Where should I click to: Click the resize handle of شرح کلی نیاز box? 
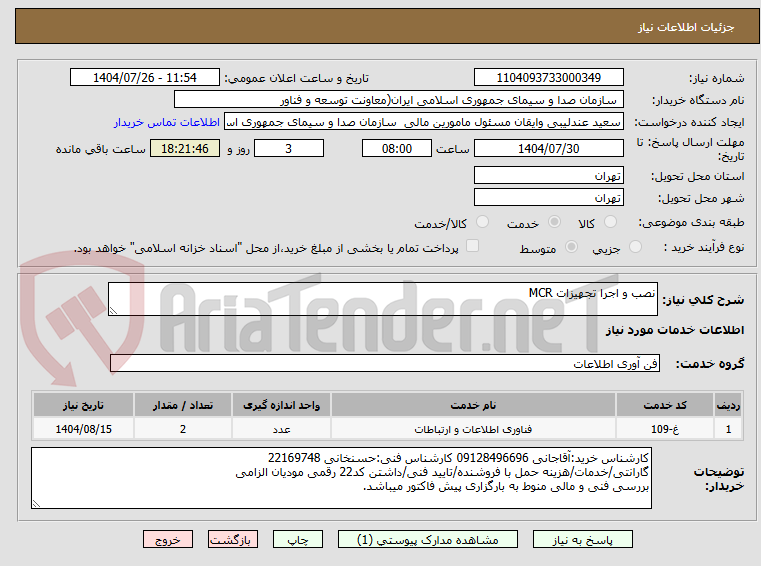(113, 311)
